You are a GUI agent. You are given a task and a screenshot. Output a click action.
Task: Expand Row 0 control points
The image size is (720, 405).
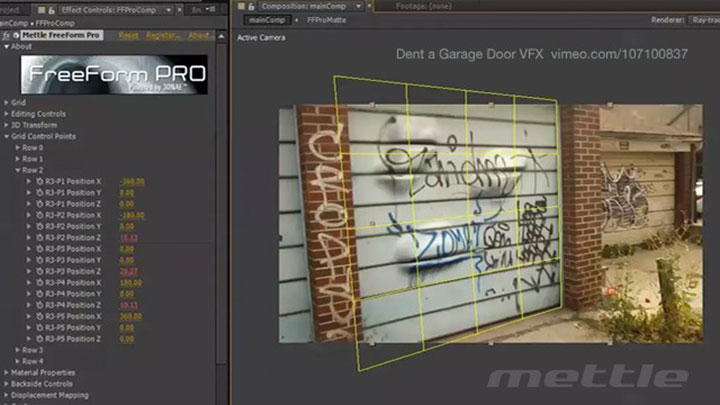click(17, 147)
